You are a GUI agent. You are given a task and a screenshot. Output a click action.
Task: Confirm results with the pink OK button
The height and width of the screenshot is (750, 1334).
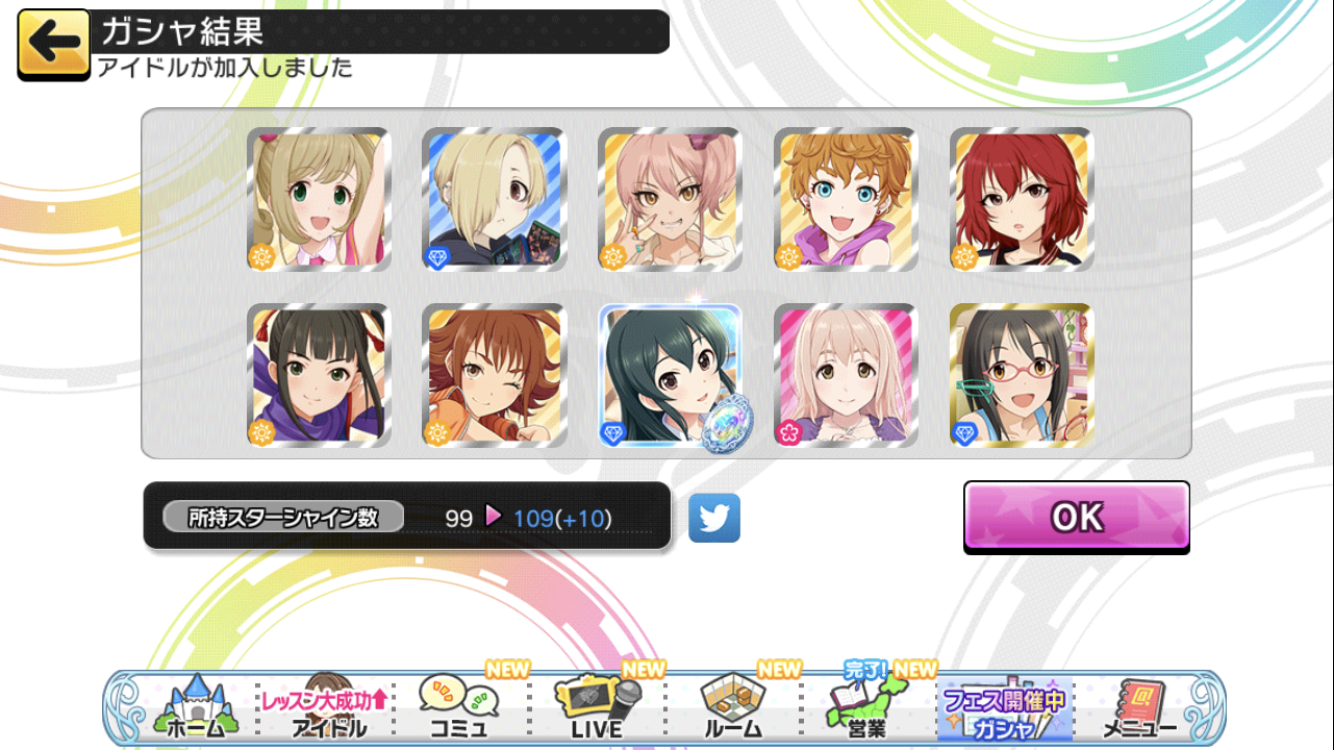tap(1077, 517)
